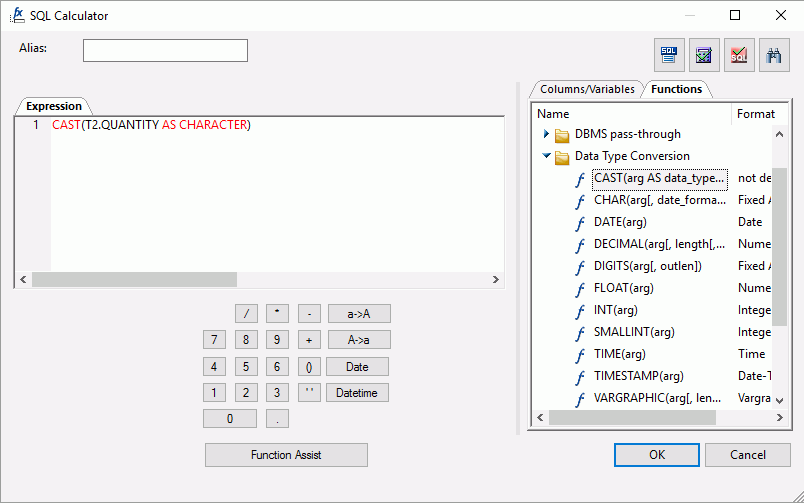Screen dimensions: 804x503
Task: Click the function icon beside CAST
Action: coord(580,179)
